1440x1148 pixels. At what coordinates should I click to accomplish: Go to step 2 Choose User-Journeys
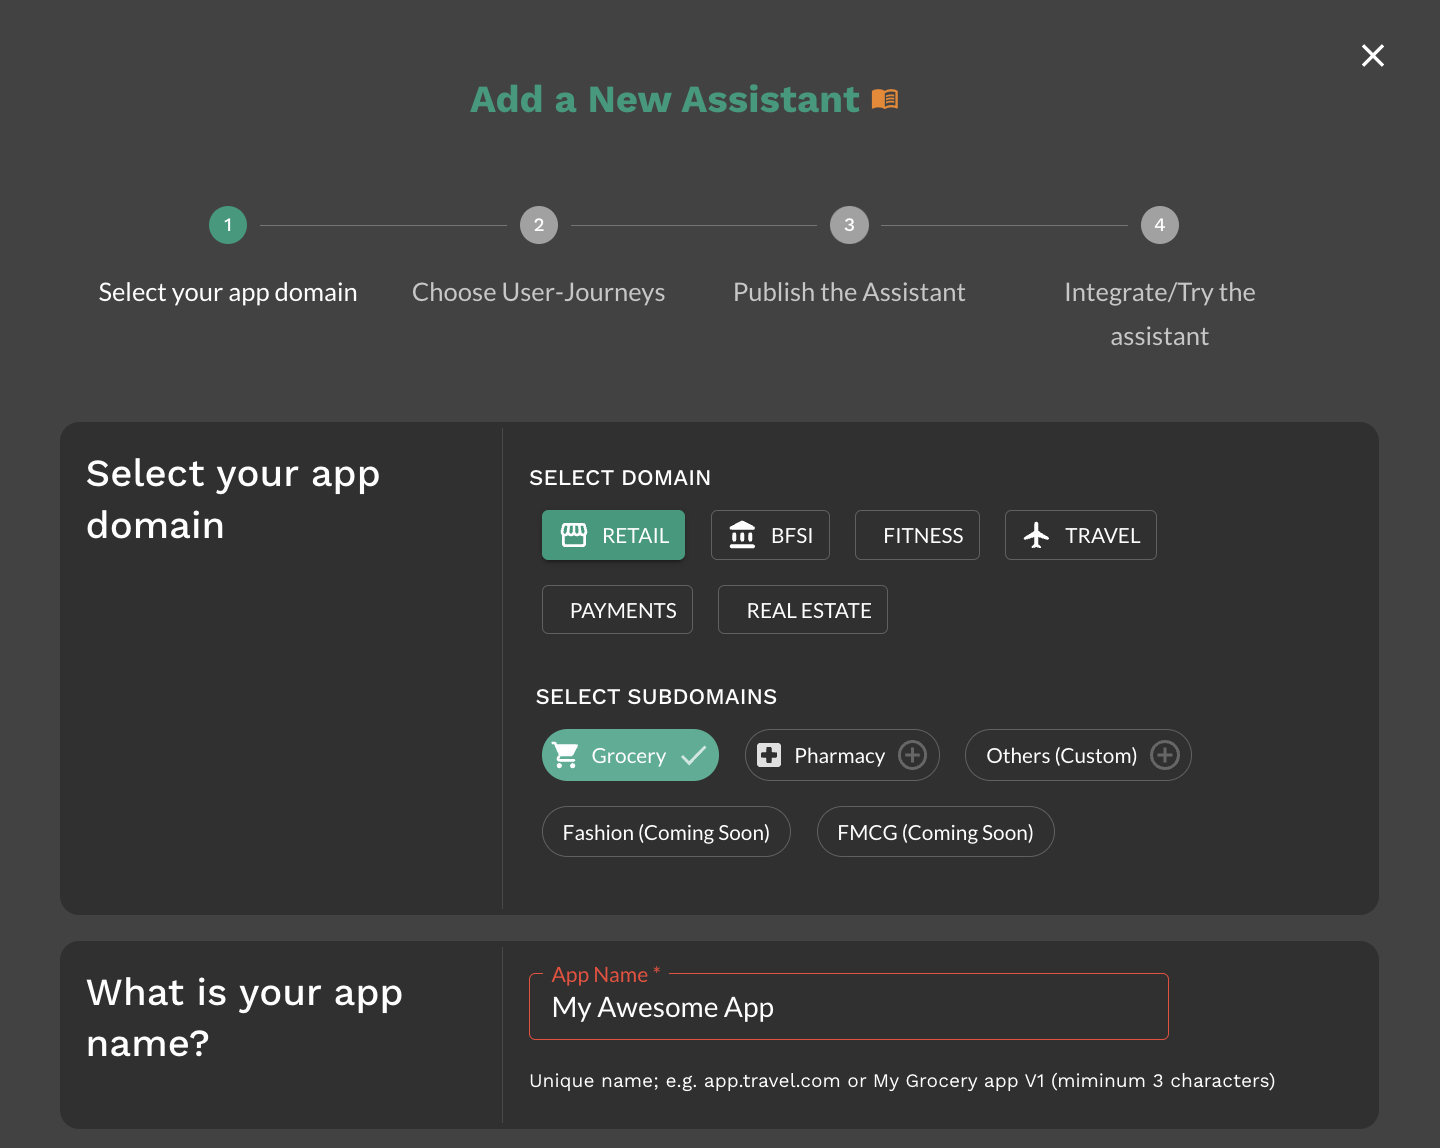(539, 225)
